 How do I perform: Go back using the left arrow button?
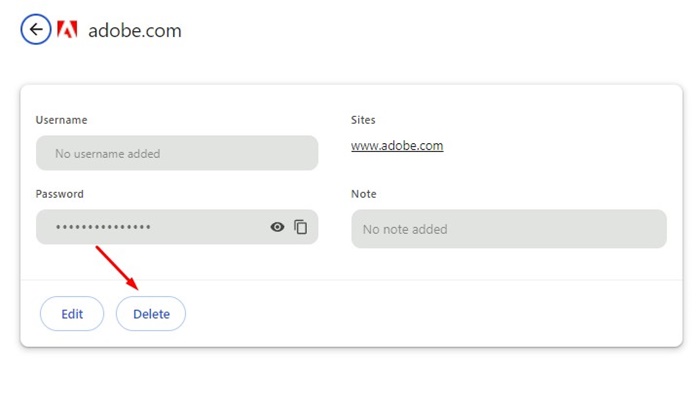click(x=36, y=29)
